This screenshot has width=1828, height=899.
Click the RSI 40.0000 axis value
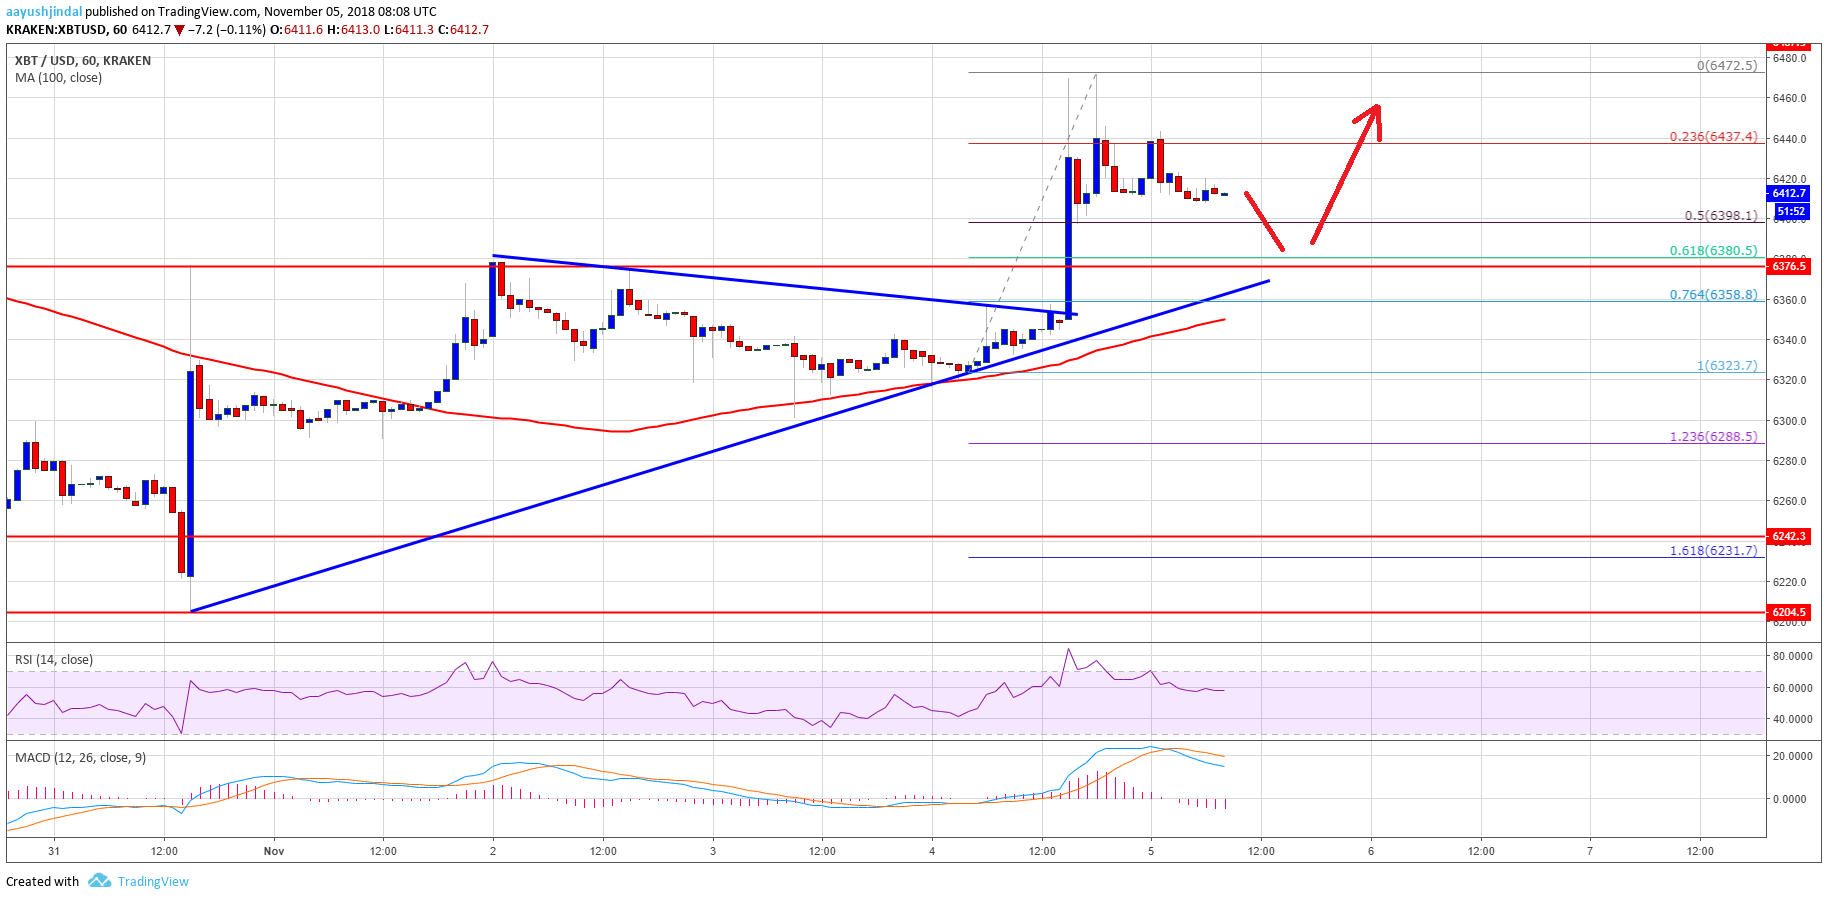[x=1792, y=719]
